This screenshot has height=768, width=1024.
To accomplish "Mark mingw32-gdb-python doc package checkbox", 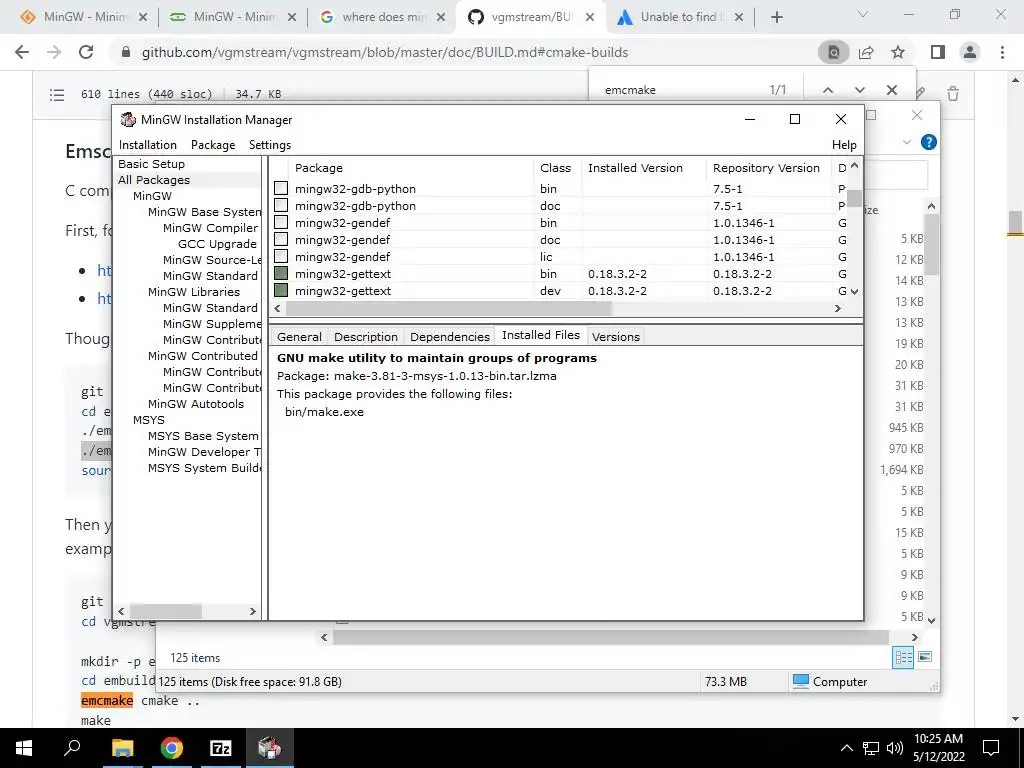I will point(281,206).
